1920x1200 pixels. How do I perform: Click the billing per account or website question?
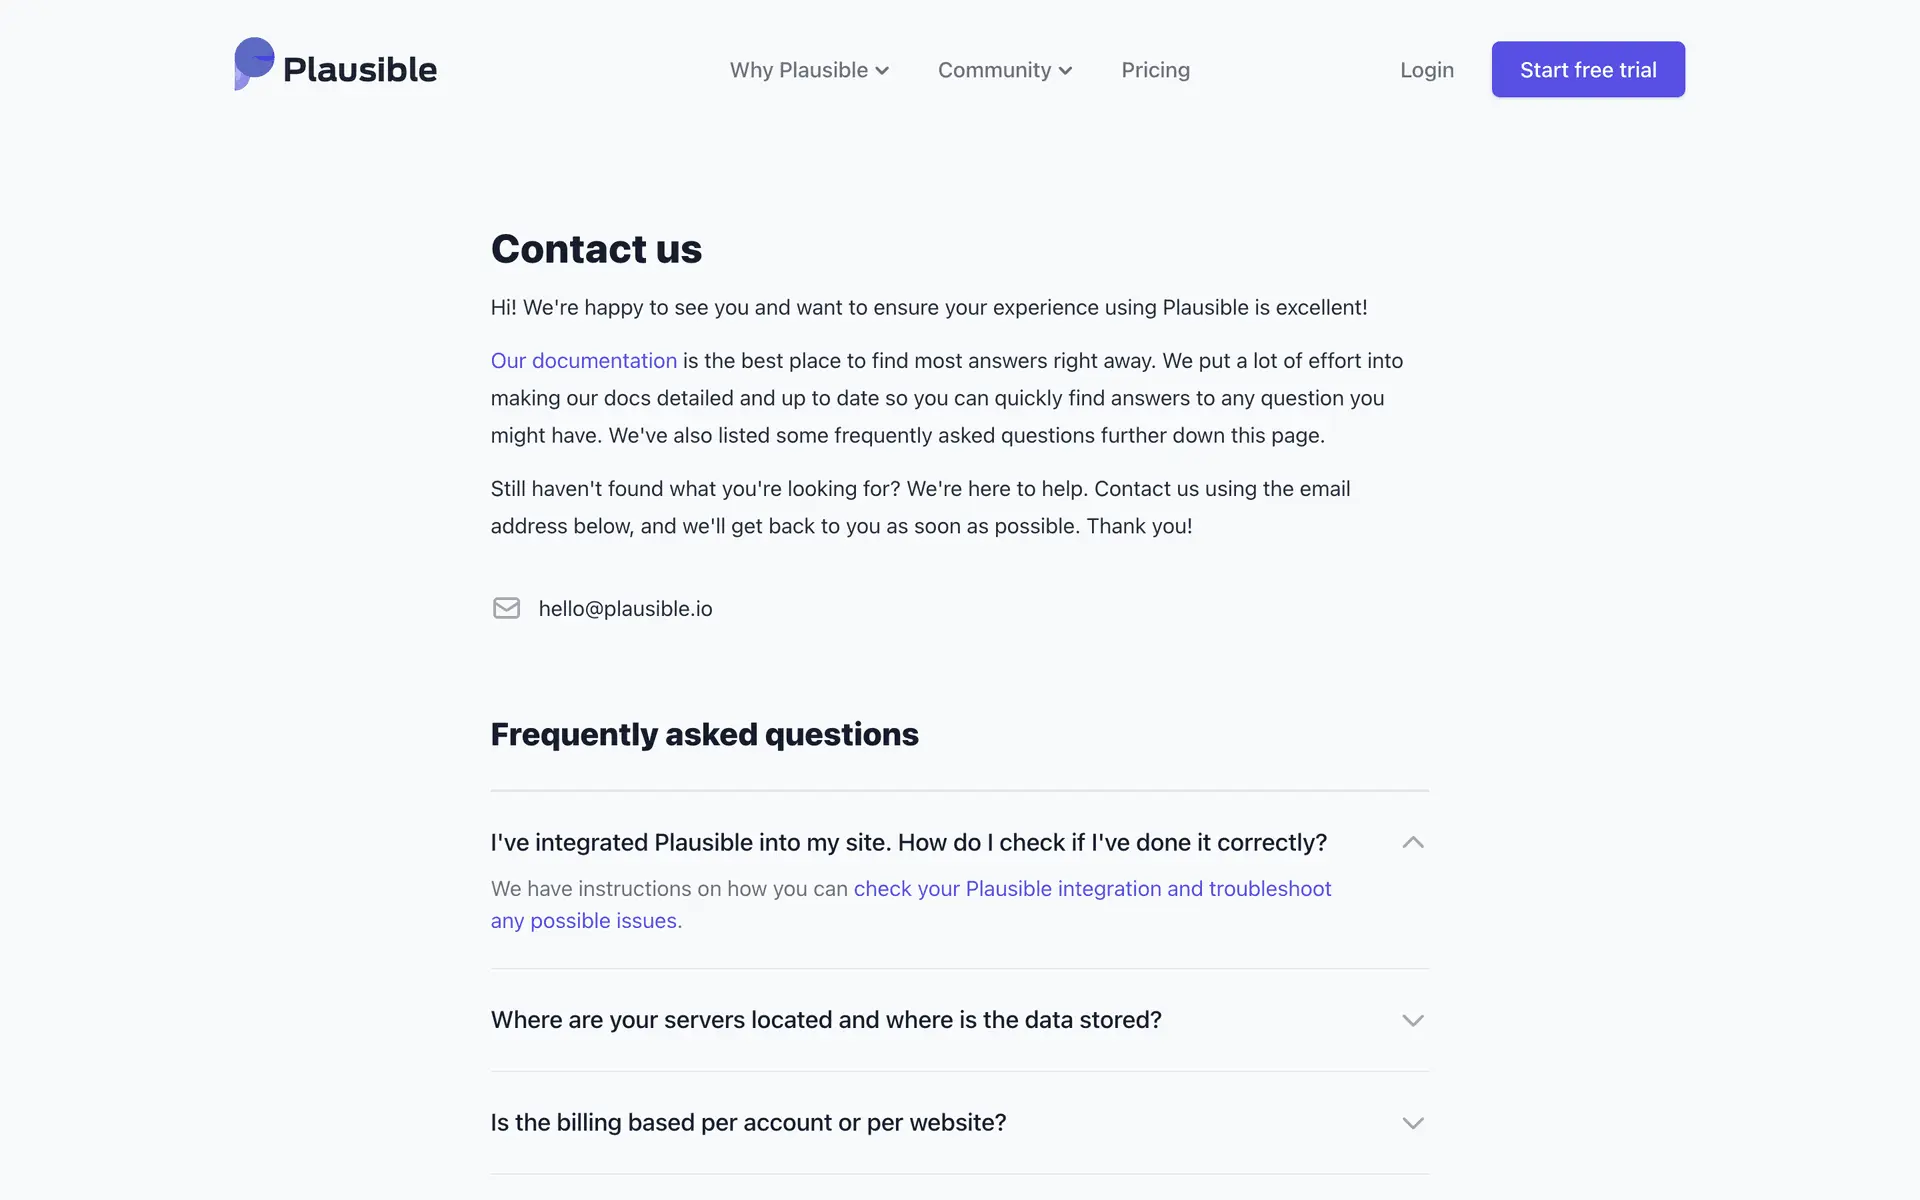click(x=748, y=1123)
